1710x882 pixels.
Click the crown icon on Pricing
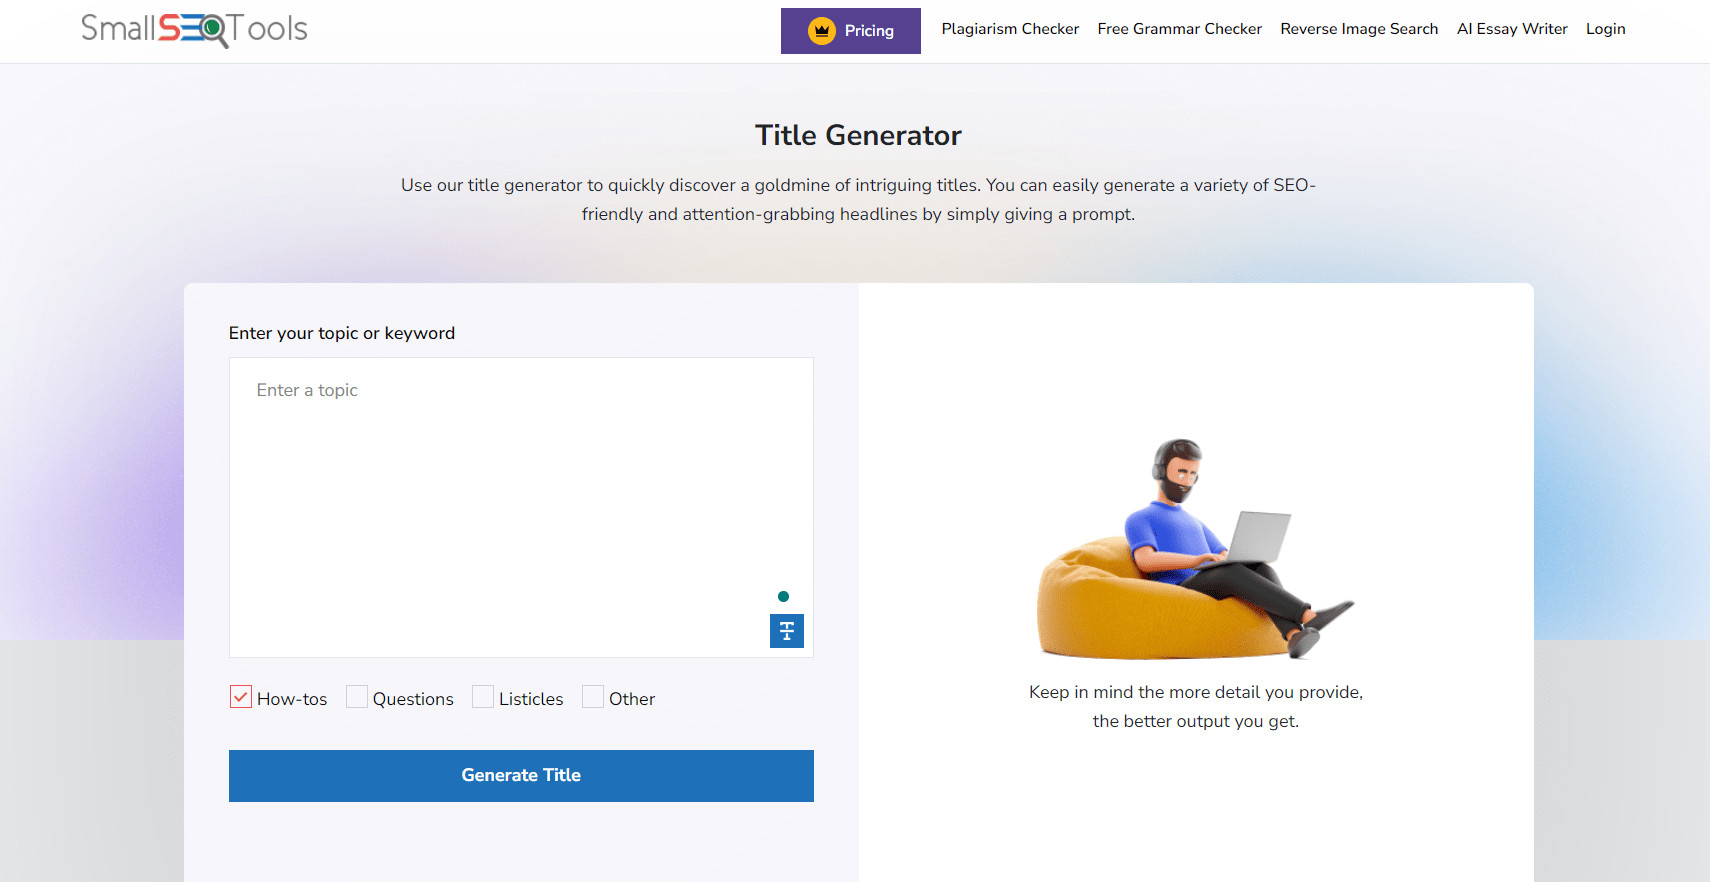tap(822, 31)
